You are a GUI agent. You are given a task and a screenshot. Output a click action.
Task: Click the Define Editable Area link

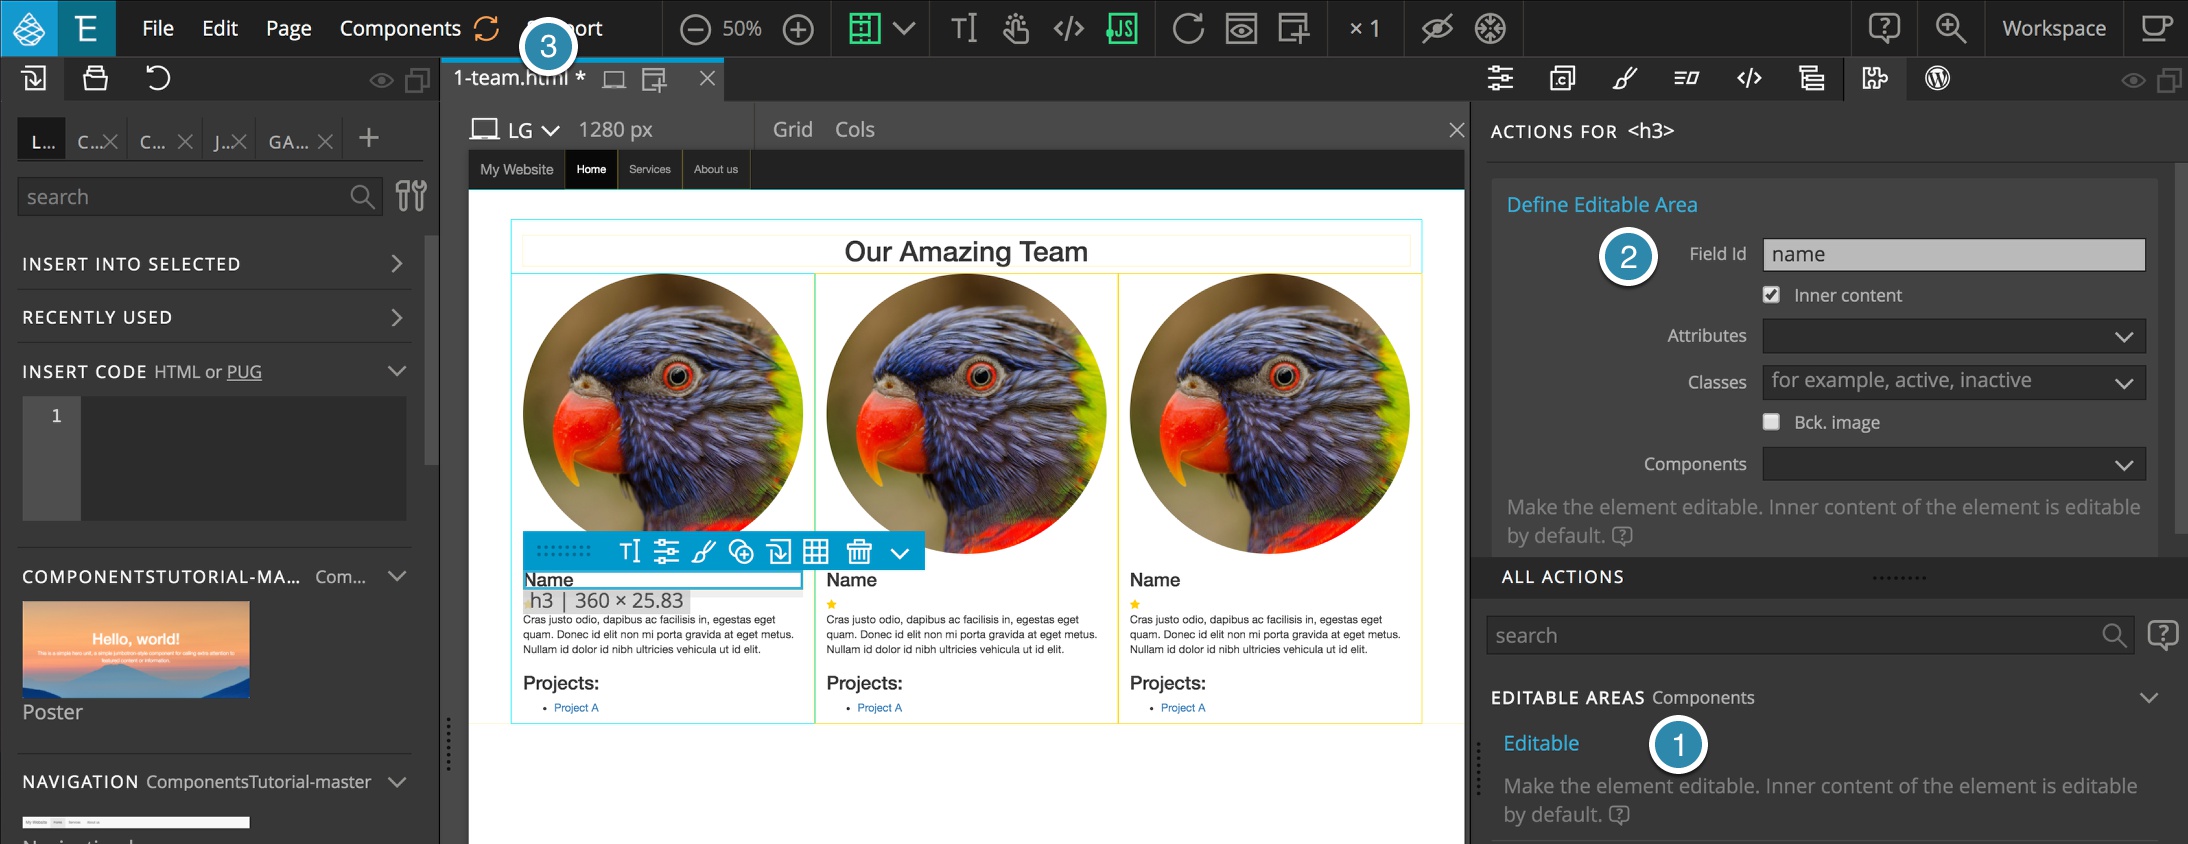[1602, 204]
